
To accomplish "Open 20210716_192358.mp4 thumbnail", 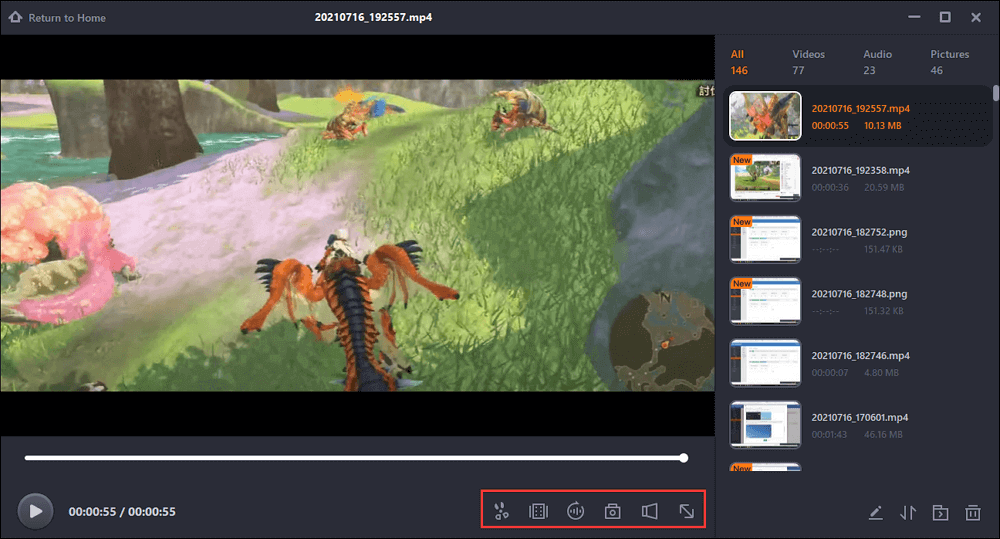I will click(x=765, y=178).
